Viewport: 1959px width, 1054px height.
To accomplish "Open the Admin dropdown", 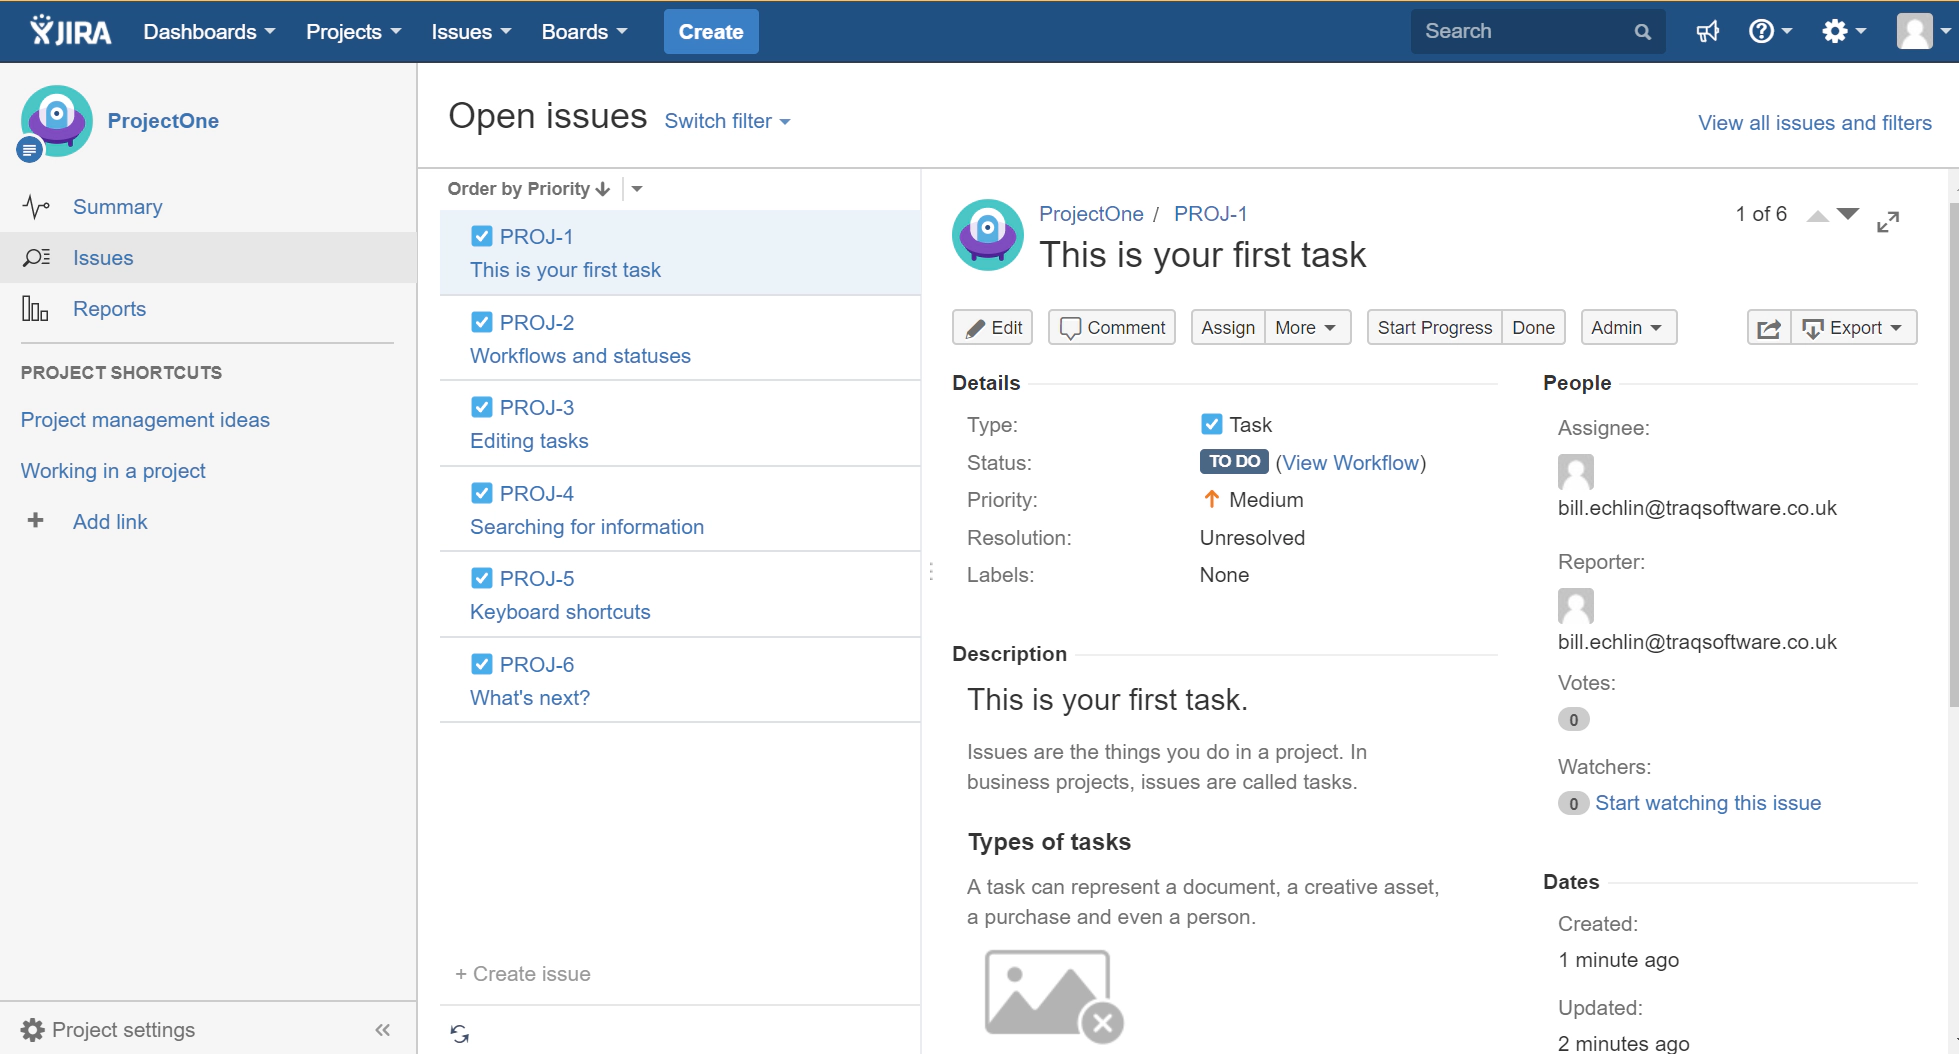I will (x=1628, y=327).
